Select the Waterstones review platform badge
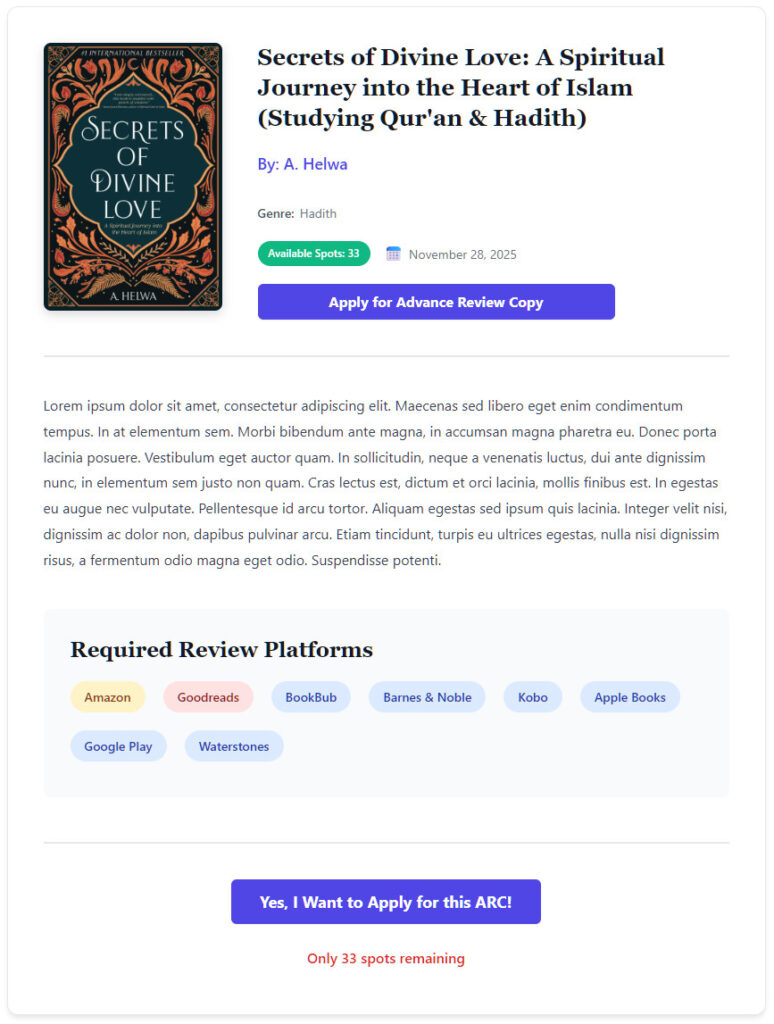 pos(234,746)
